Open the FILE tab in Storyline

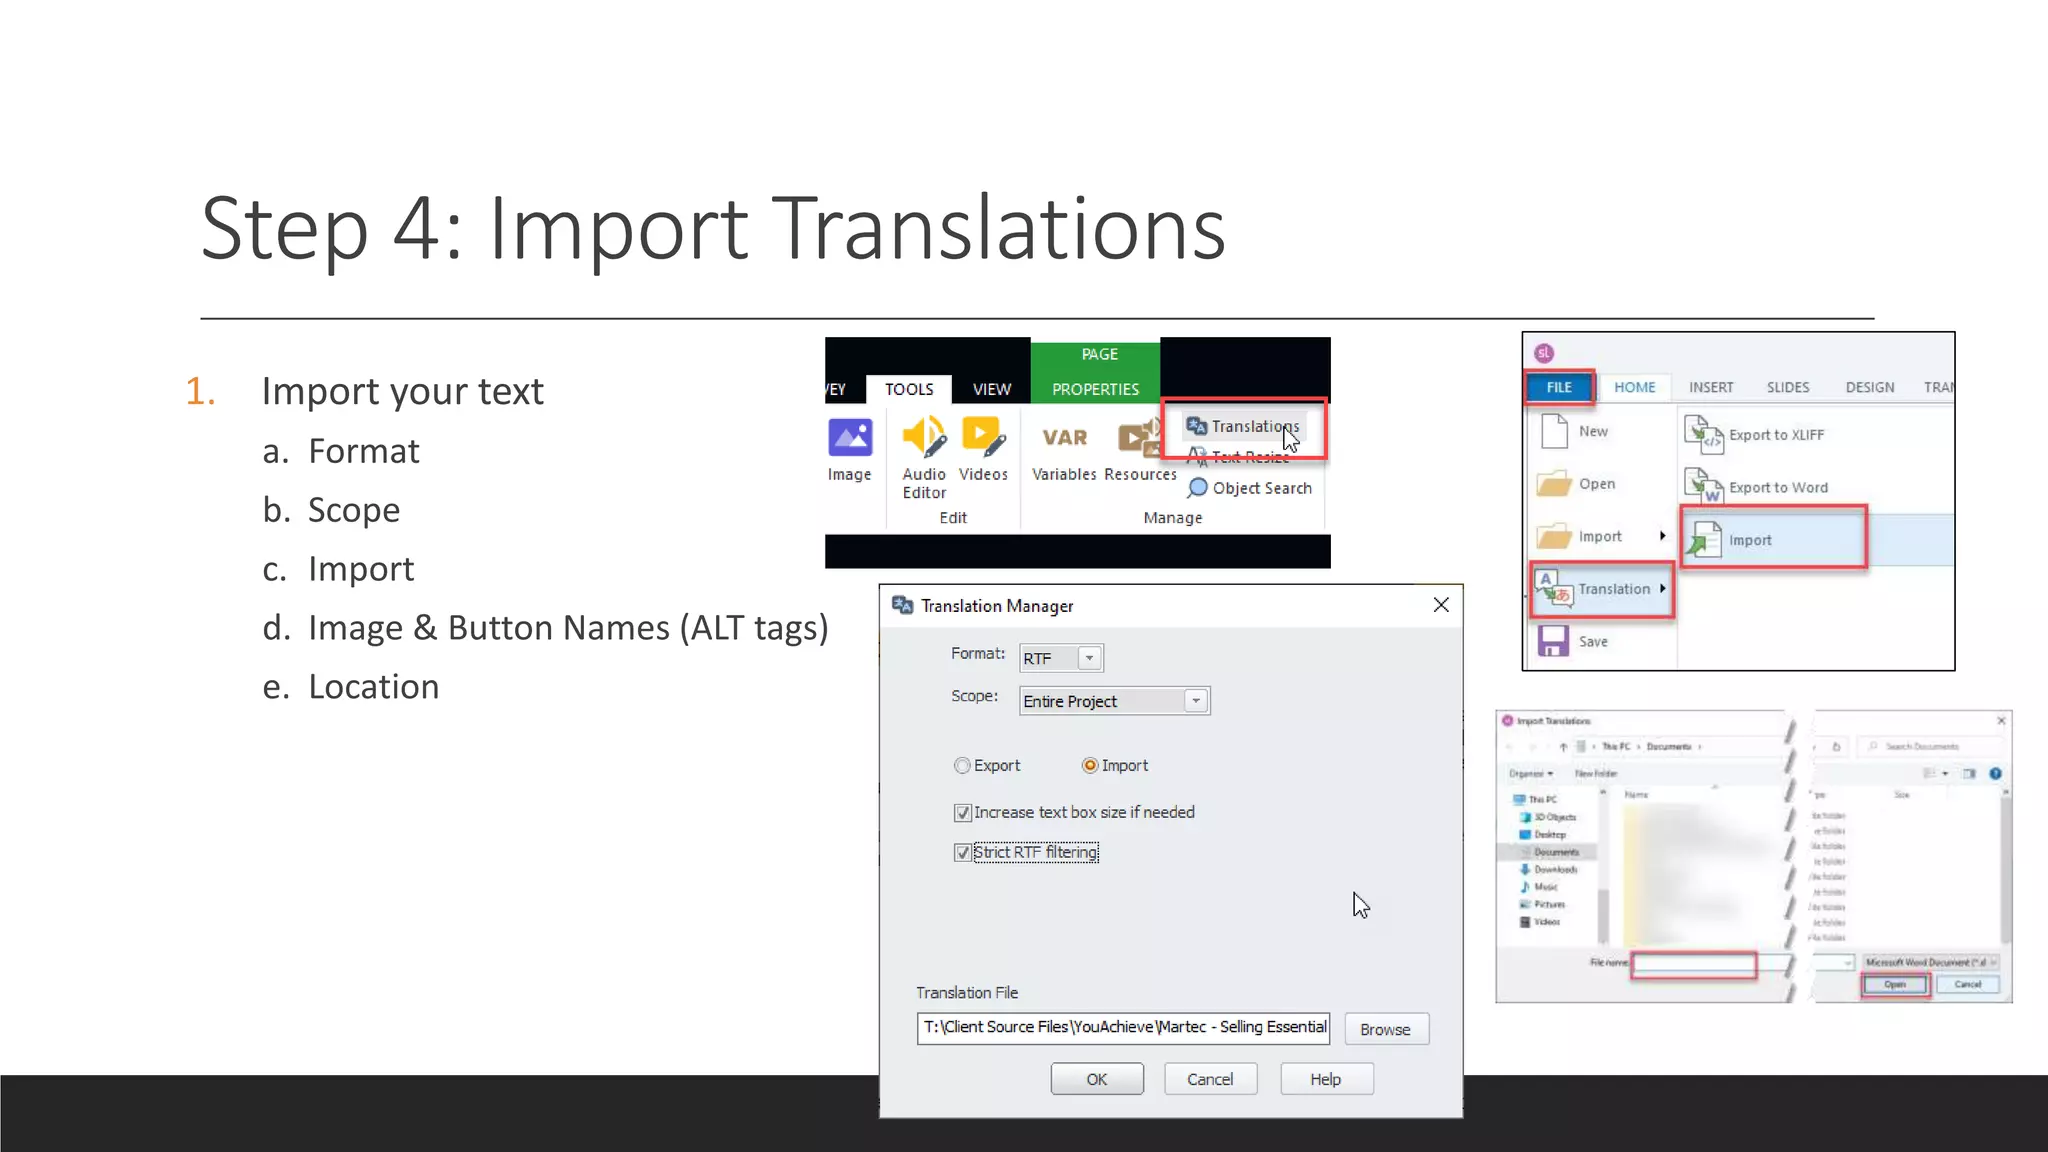[x=1559, y=387]
